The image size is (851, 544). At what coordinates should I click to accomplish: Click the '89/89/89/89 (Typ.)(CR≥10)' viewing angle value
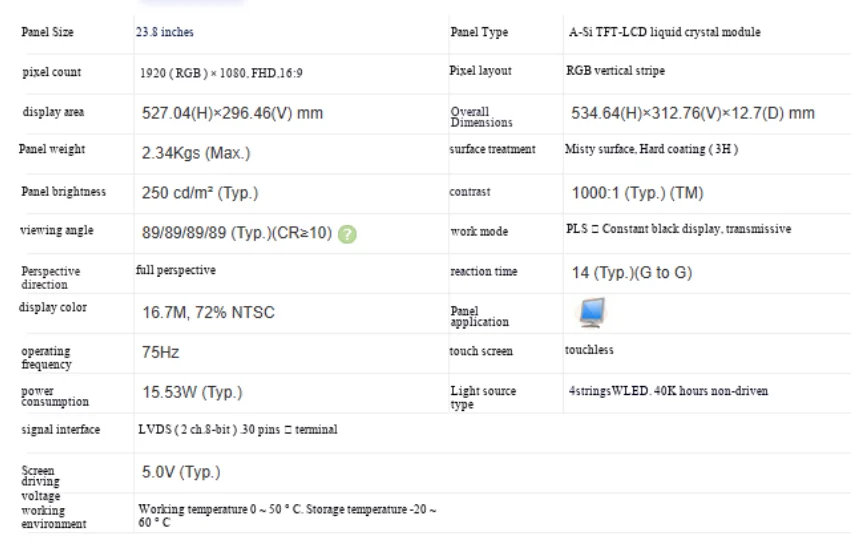(x=237, y=233)
